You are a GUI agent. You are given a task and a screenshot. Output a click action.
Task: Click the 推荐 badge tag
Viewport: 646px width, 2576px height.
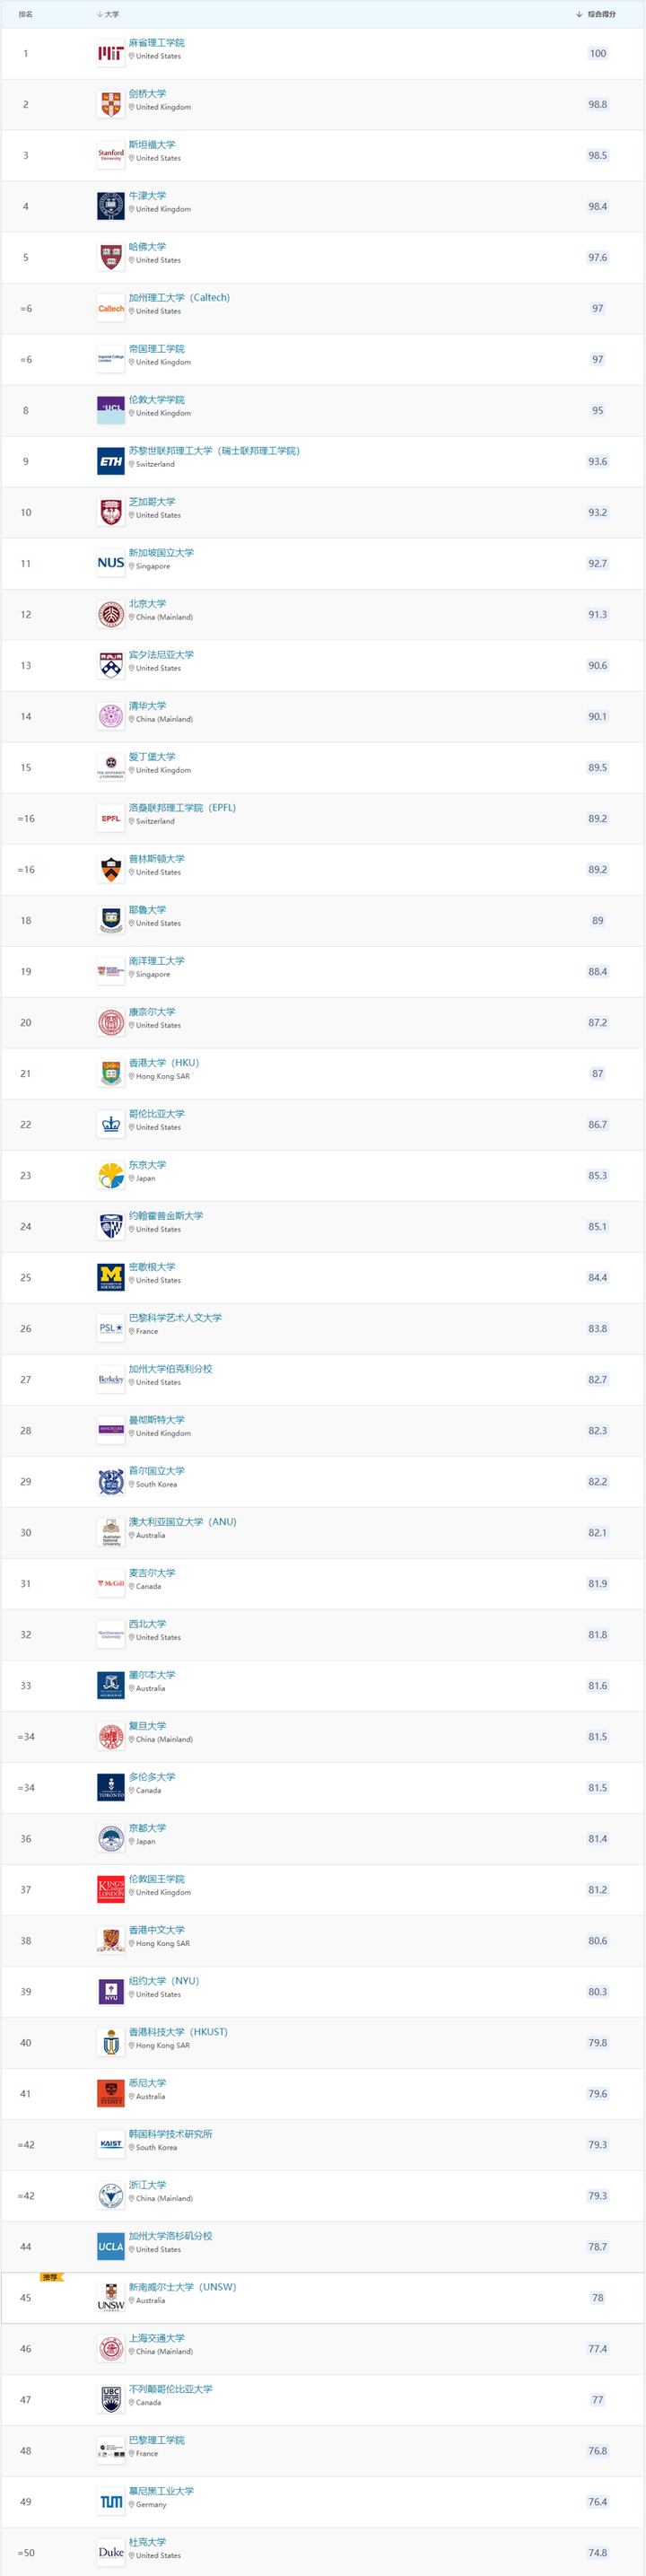coord(51,2277)
